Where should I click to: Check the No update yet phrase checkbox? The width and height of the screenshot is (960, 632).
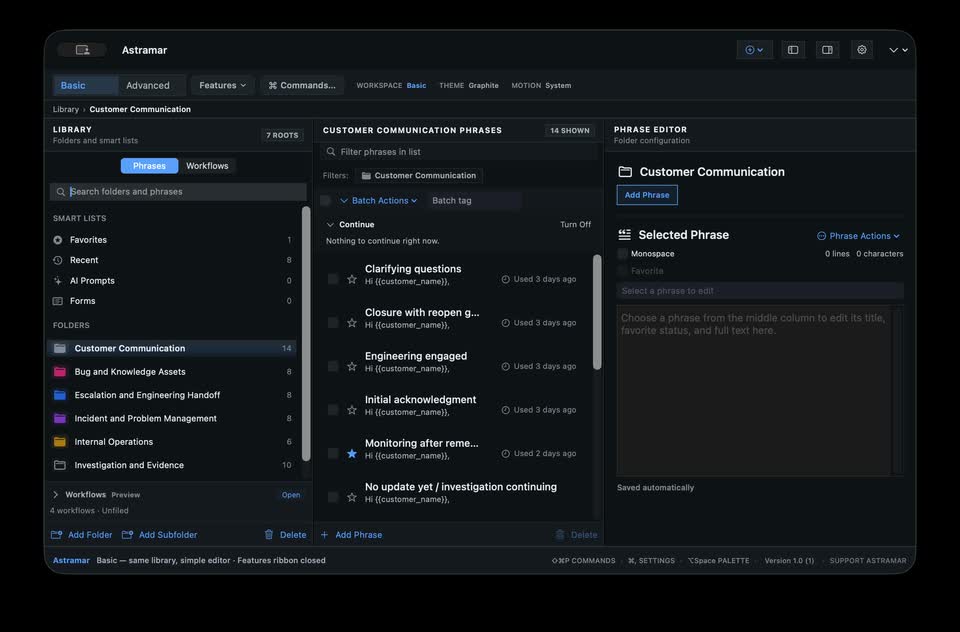pyautogui.click(x=333, y=497)
